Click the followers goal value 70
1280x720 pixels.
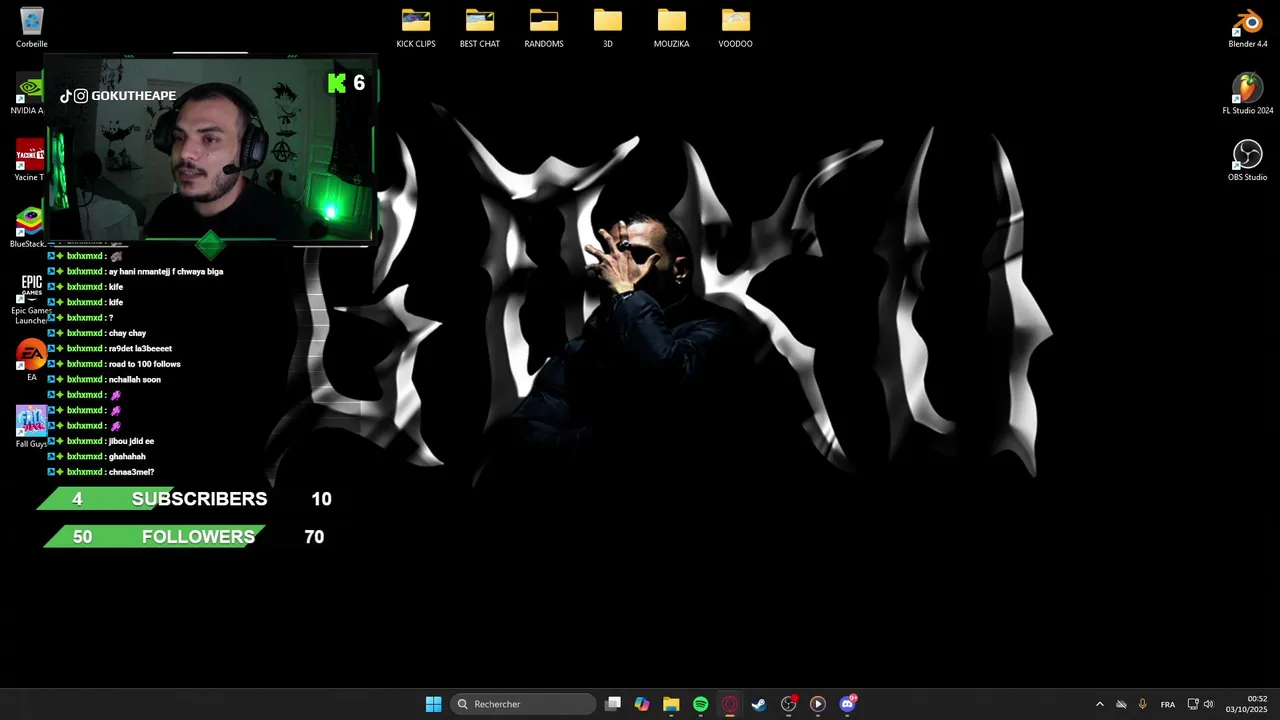pos(314,537)
